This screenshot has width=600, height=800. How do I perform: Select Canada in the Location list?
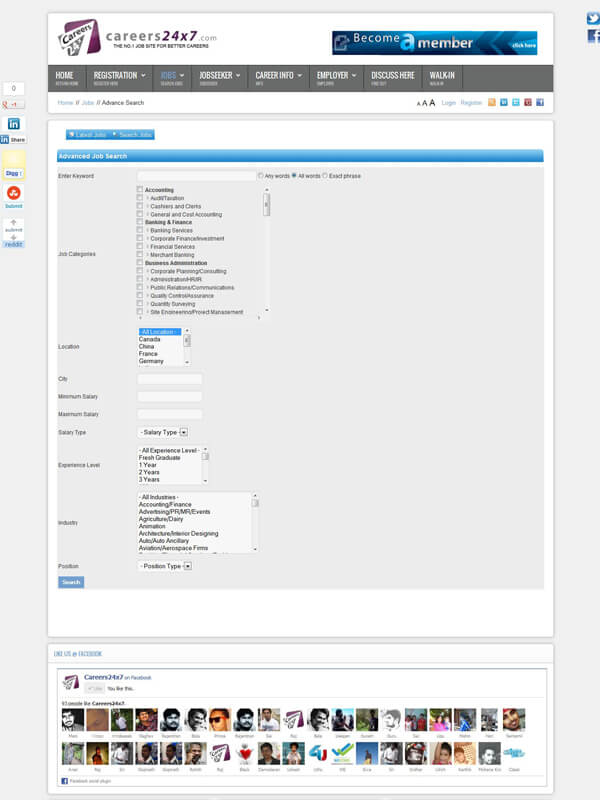[x=150, y=339]
